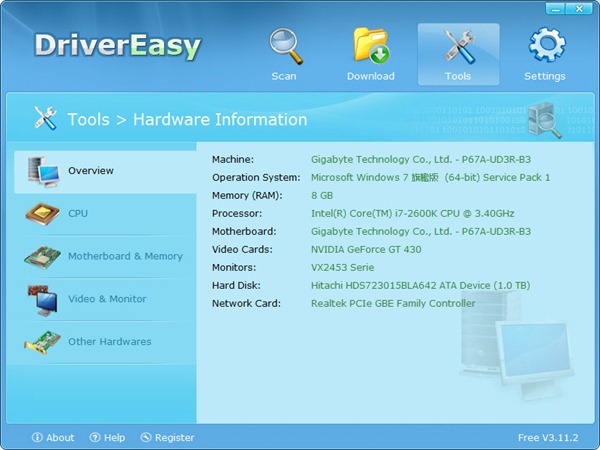Open the Settings label in top navigation

[545, 76]
